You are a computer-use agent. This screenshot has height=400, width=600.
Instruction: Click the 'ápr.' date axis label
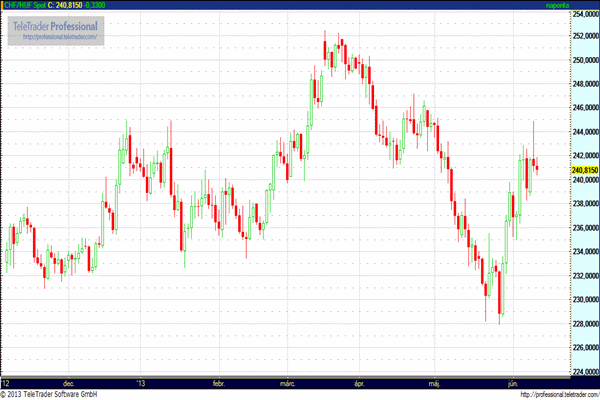tap(358, 382)
